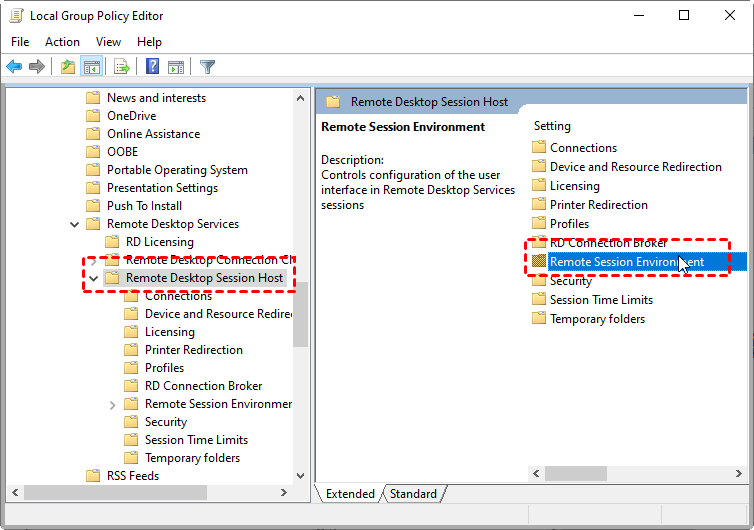This screenshot has height=530, width=754.
Task: Click the folder icon next to Connections in Setting list
Action: [x=539, y=147]
